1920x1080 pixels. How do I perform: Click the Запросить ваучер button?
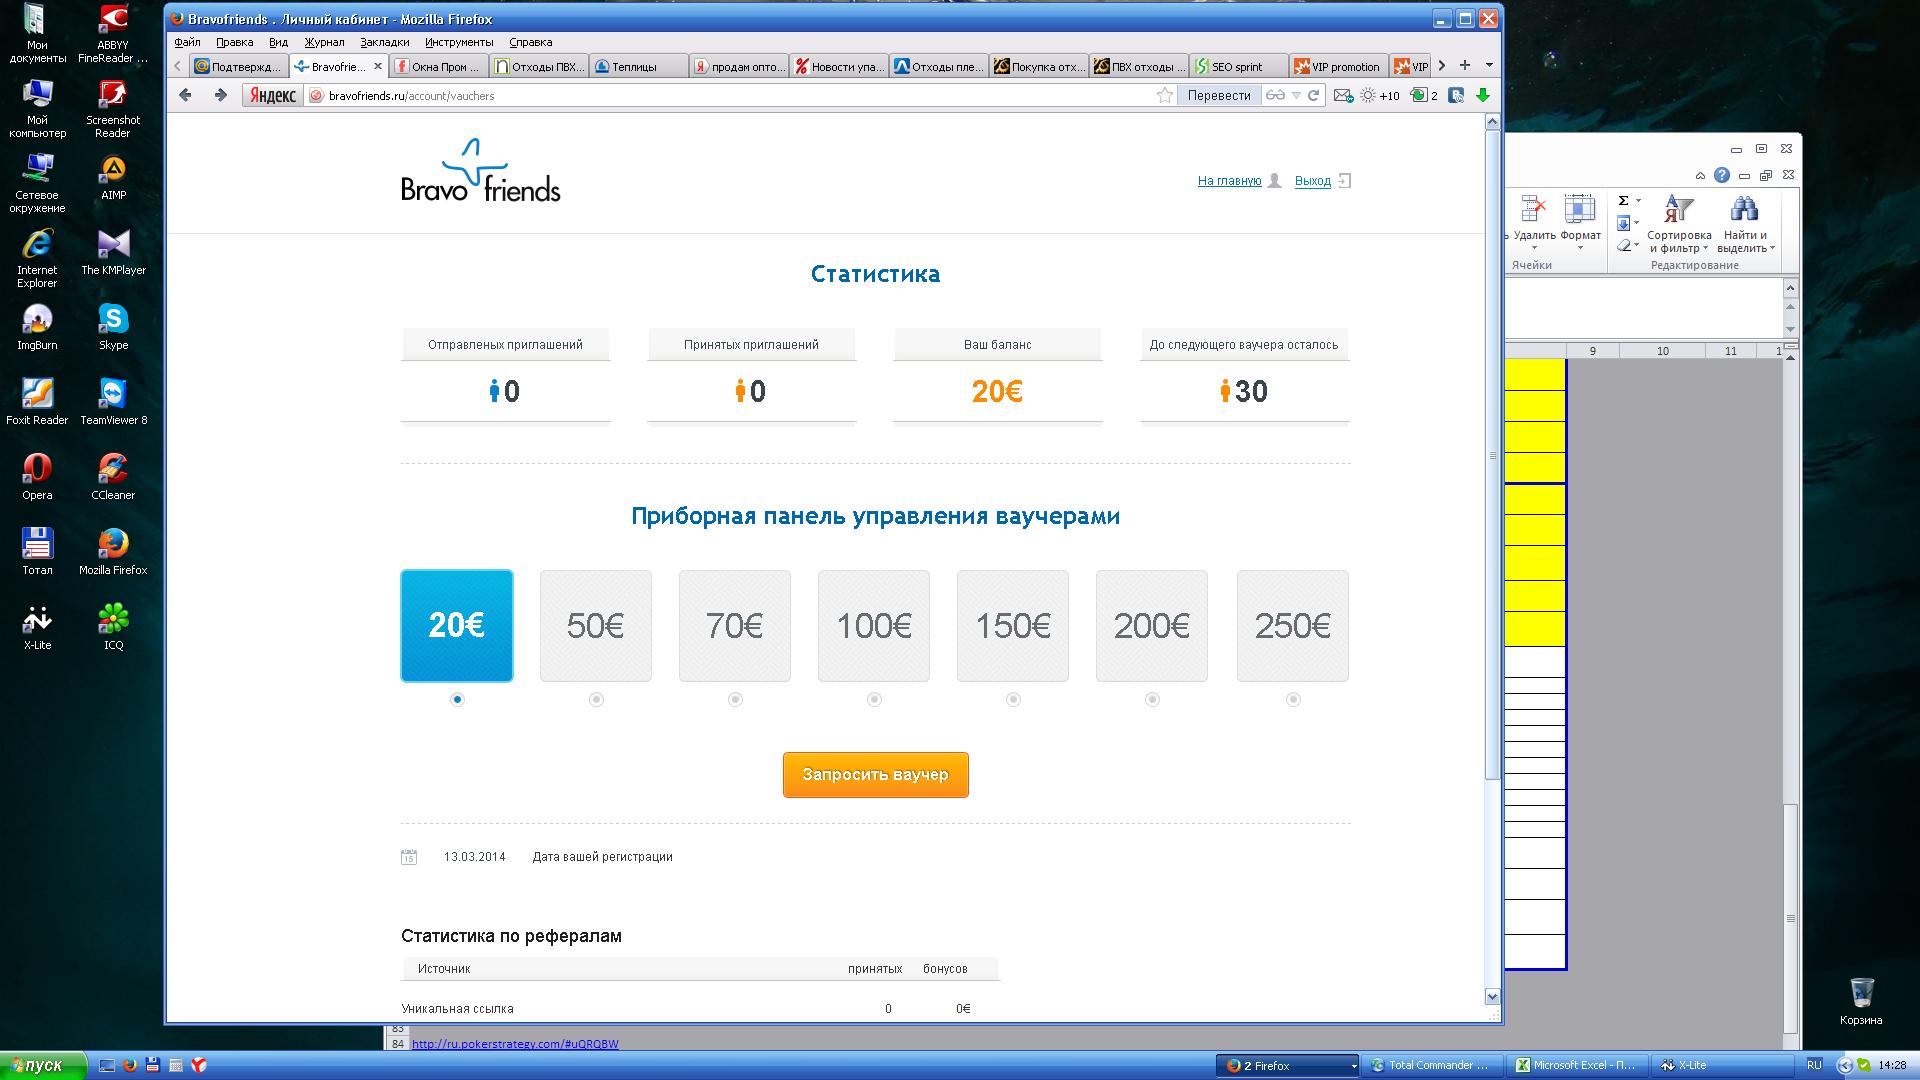tap(875, 775)
